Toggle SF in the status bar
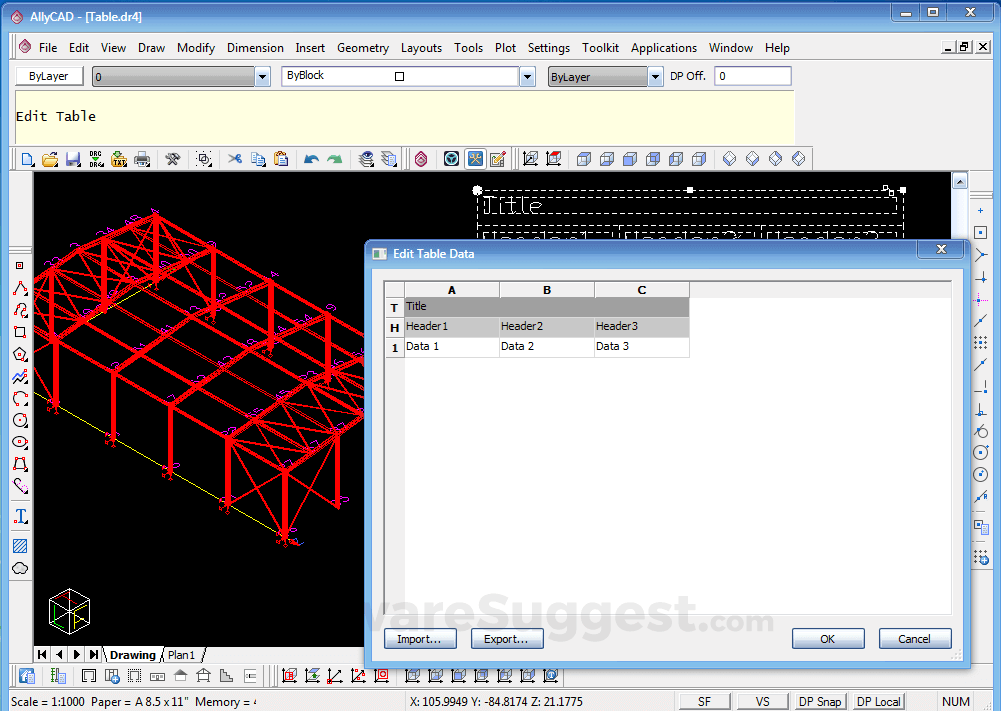 click(704, 700)
